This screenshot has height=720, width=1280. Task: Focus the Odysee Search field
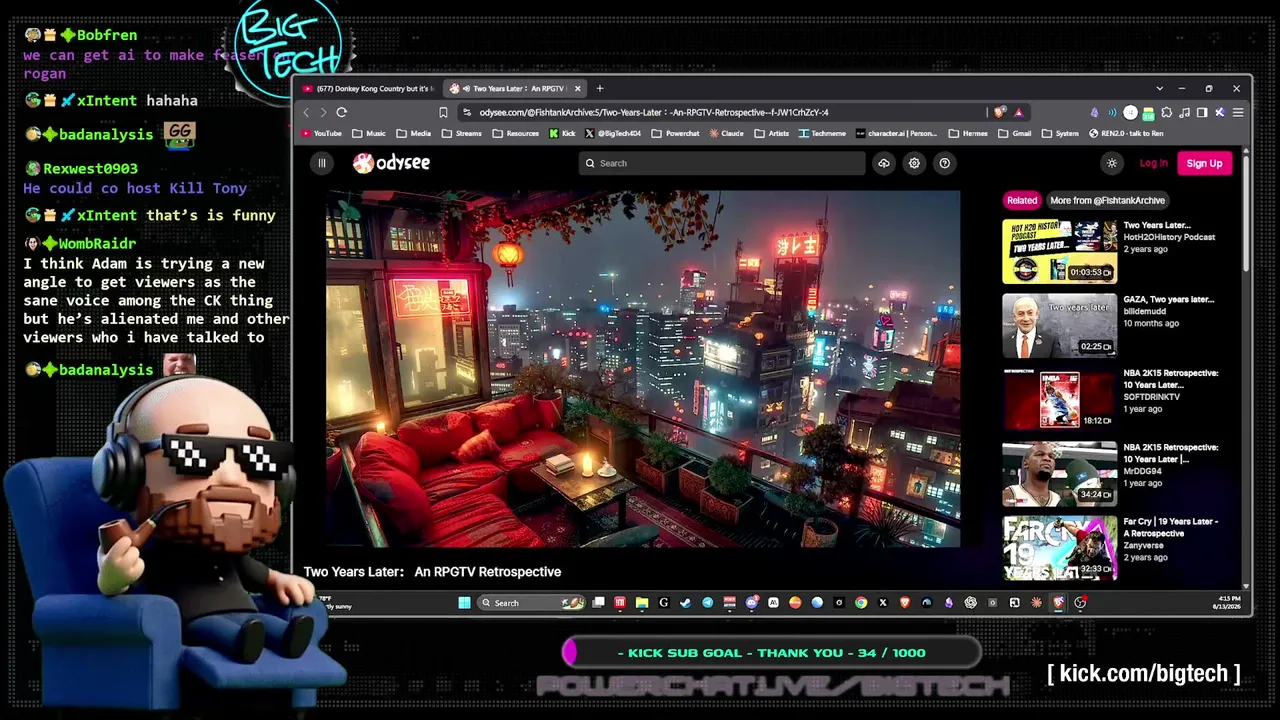[723, 163]
